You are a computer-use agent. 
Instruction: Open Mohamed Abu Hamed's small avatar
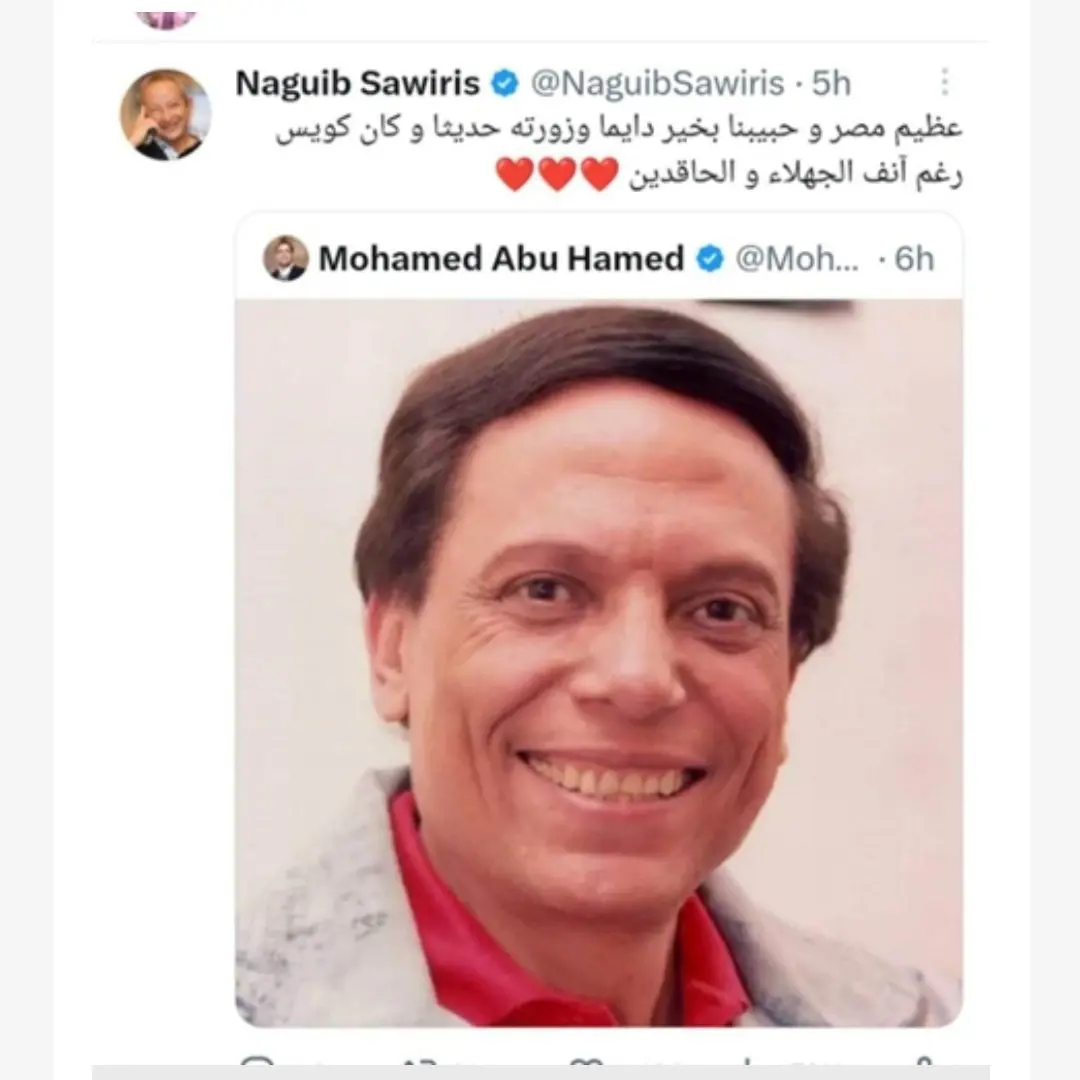pyautogui.click(x=285, y=258)
